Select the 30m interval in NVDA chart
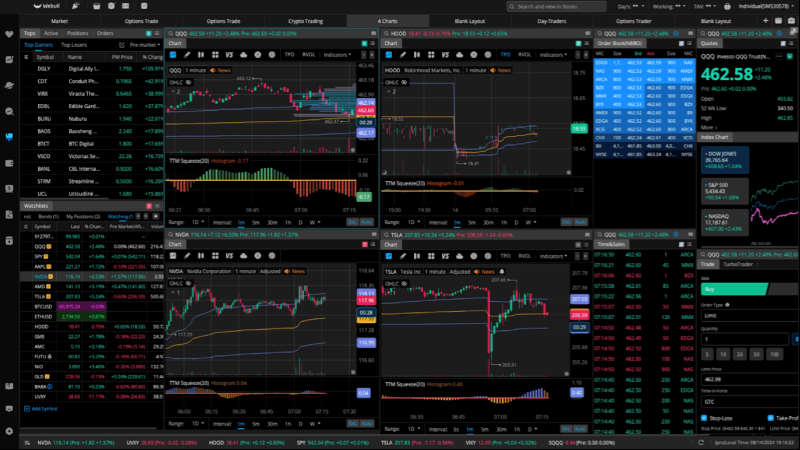 click(272, 424)
